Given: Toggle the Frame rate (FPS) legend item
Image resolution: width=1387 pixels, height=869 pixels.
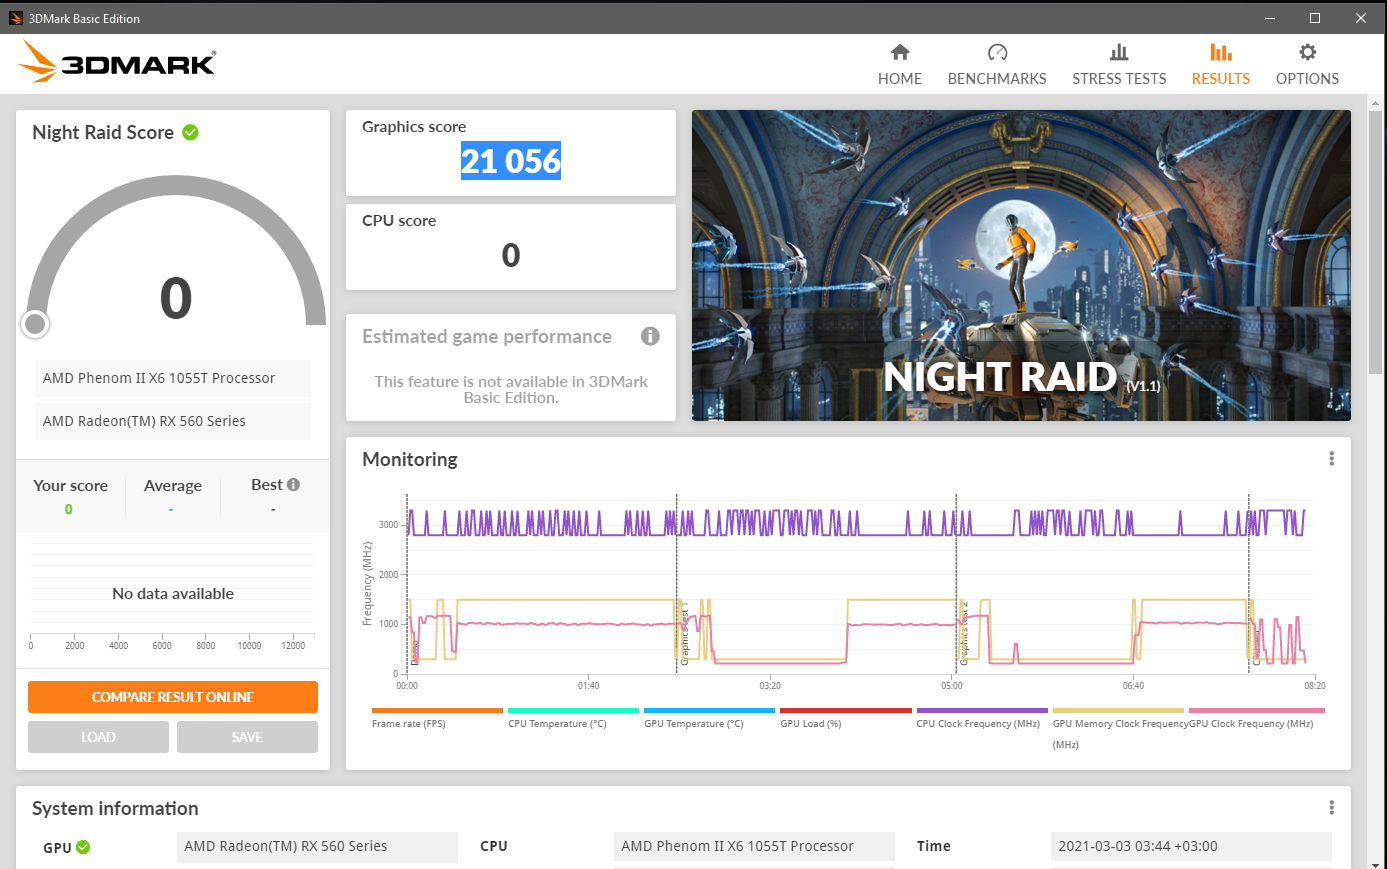Looking at the screenshot, I should 437,717.
